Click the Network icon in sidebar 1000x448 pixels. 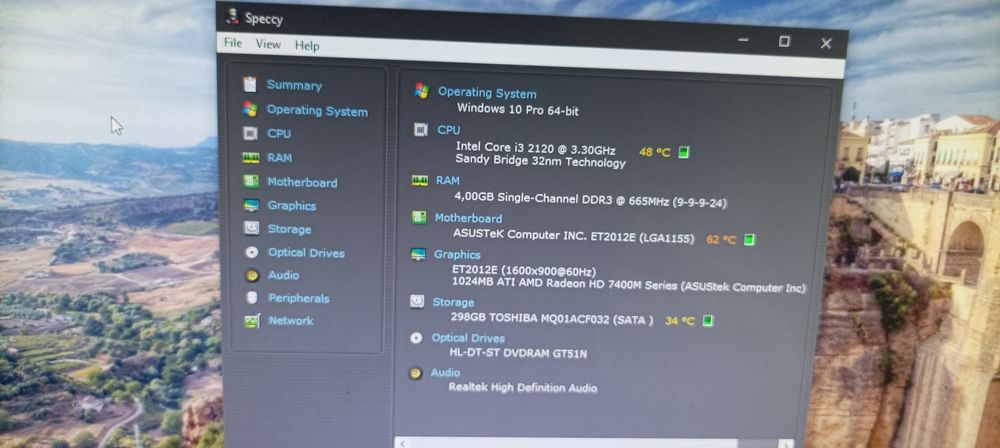click(253, 320)
